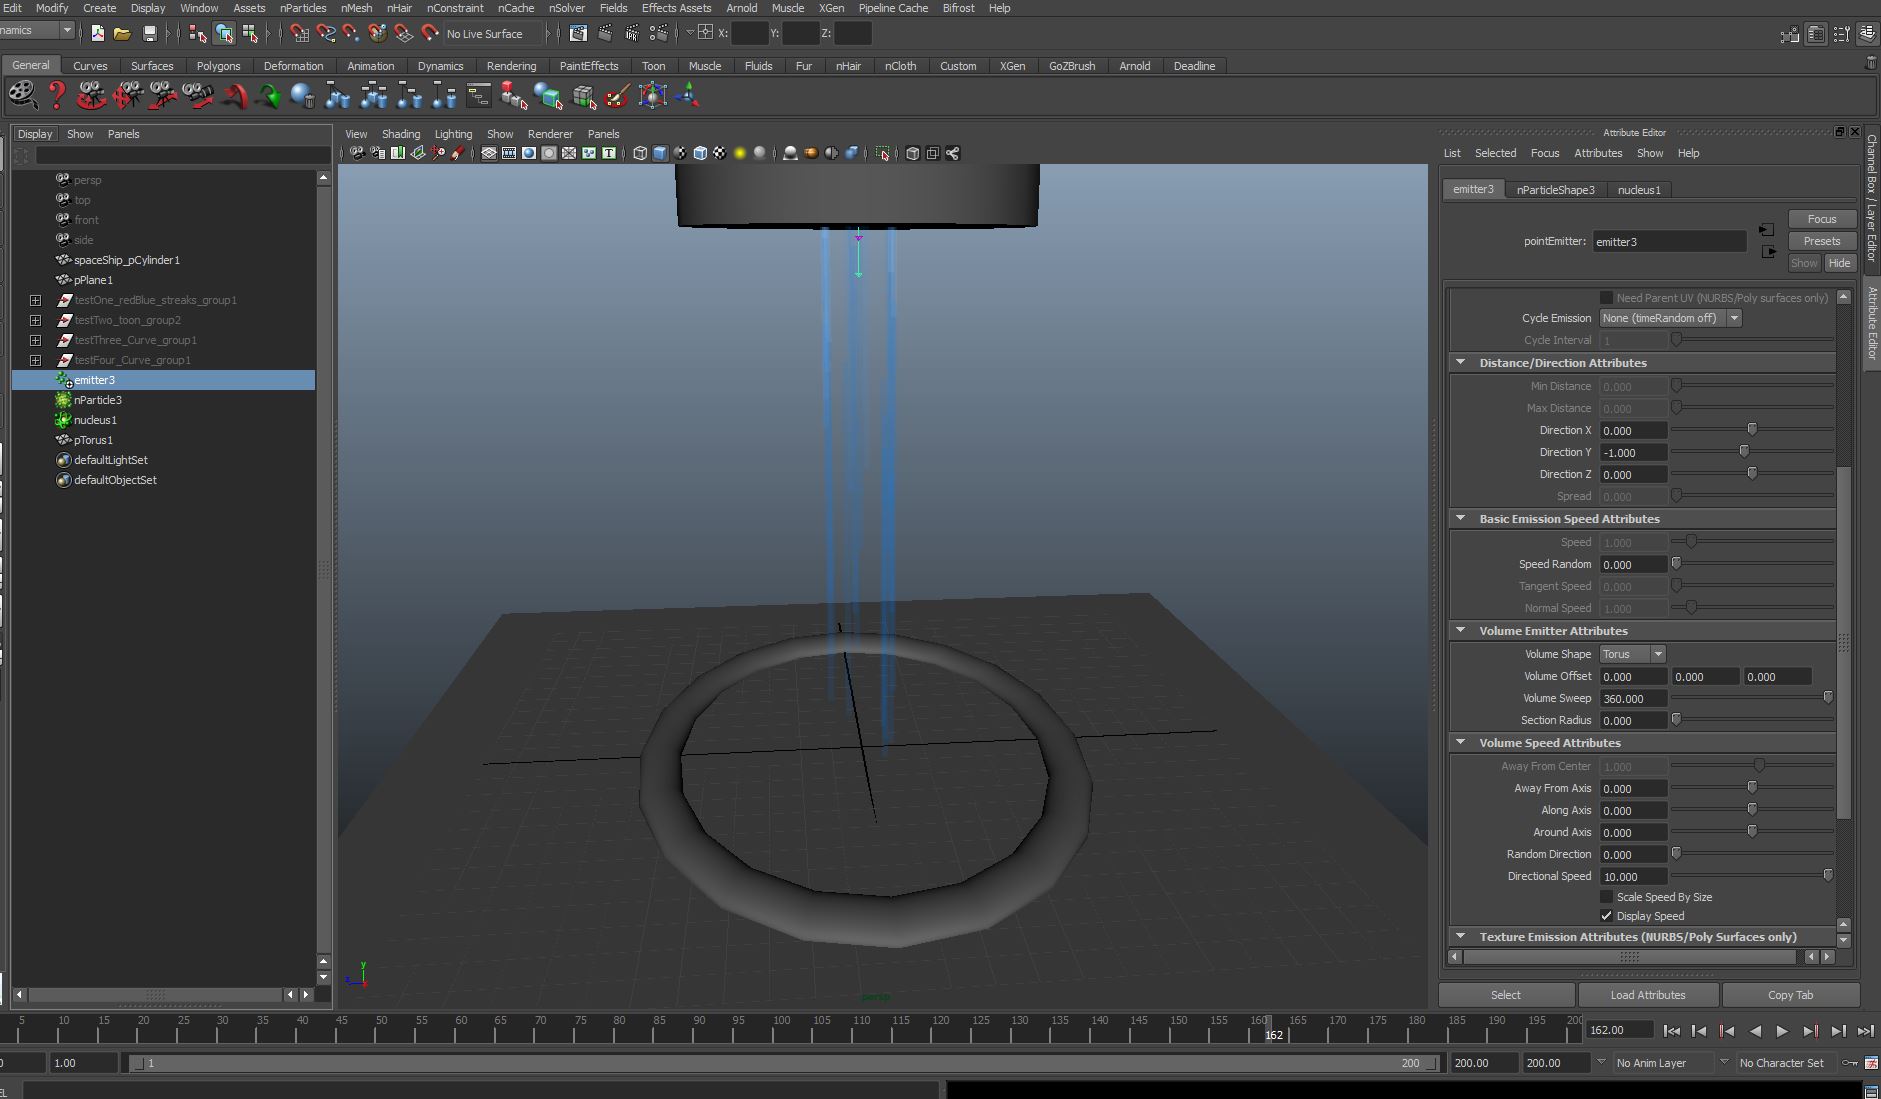Open scene using the folder icon

pyautogui.click(x=122, y=34)
